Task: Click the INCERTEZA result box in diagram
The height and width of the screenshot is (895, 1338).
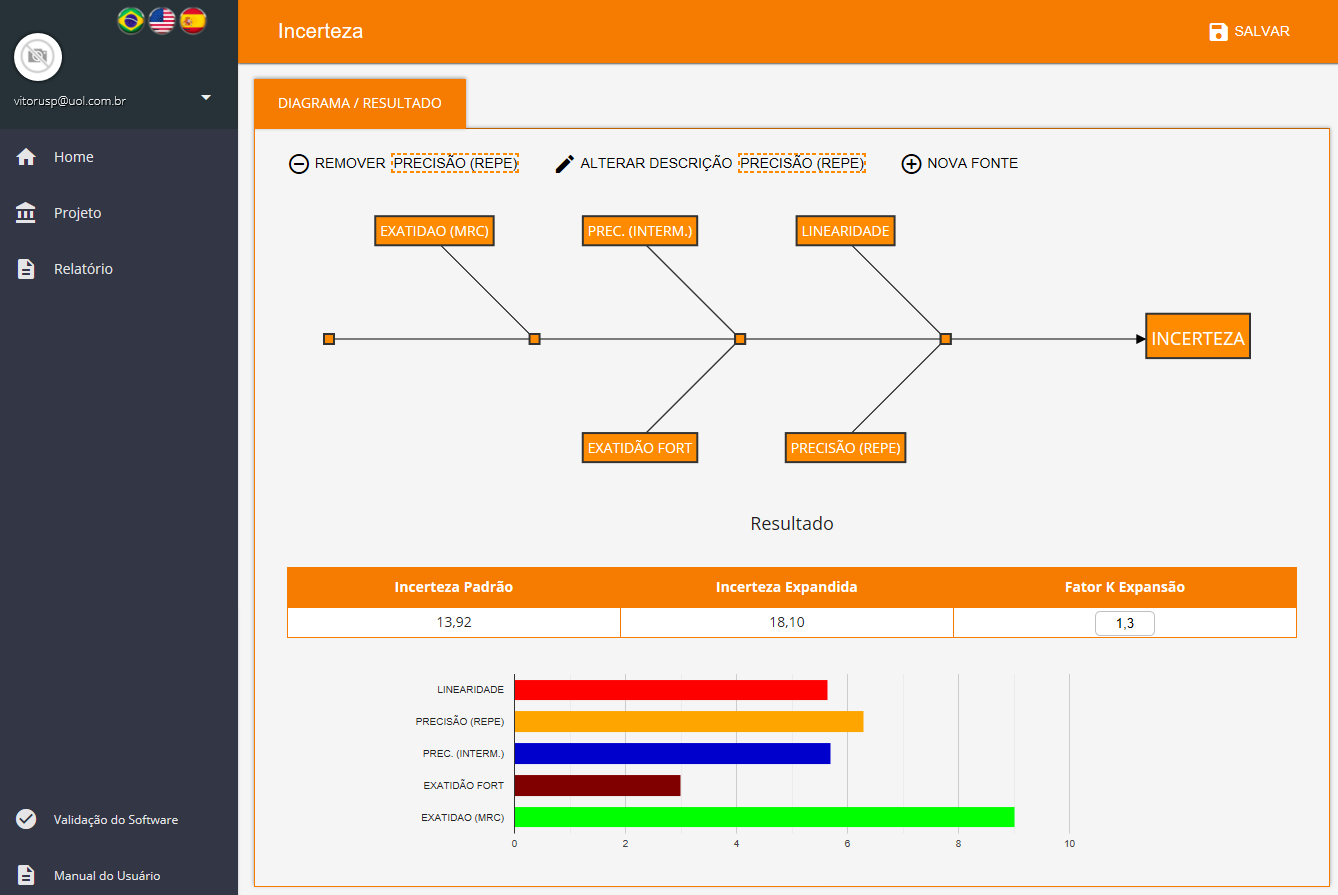Action: (1198, 338)
